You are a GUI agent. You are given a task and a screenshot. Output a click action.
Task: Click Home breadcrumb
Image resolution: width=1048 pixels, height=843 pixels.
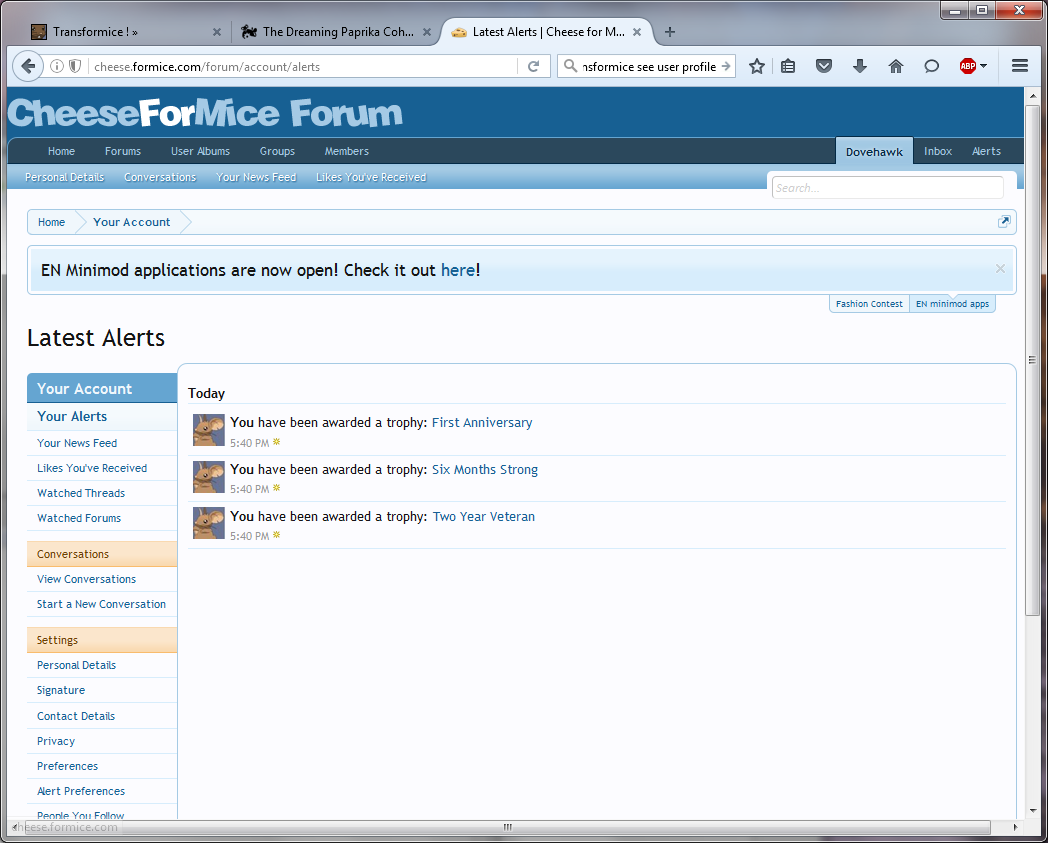pos(51,222)
